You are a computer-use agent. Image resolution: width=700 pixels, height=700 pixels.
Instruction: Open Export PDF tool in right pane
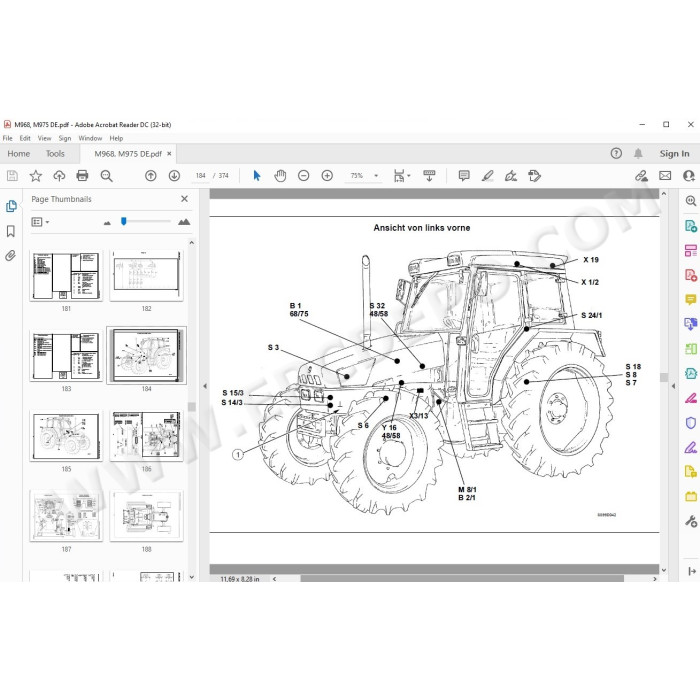coord(691,226)
